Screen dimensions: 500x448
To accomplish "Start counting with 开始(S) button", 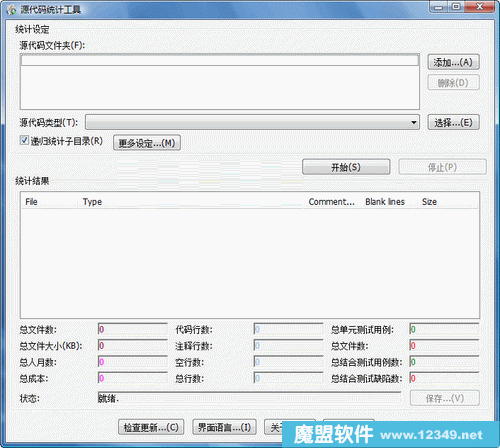I will [346, 167].
